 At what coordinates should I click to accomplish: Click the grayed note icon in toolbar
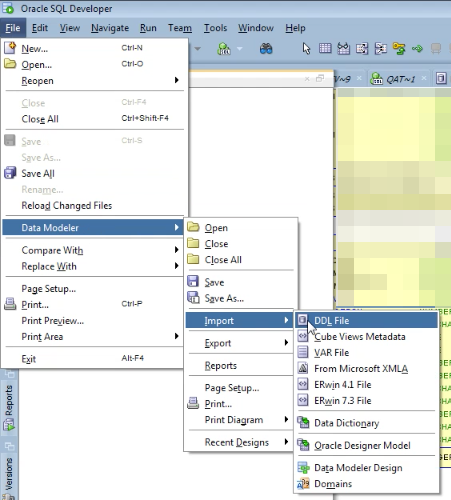click(436, 49)
